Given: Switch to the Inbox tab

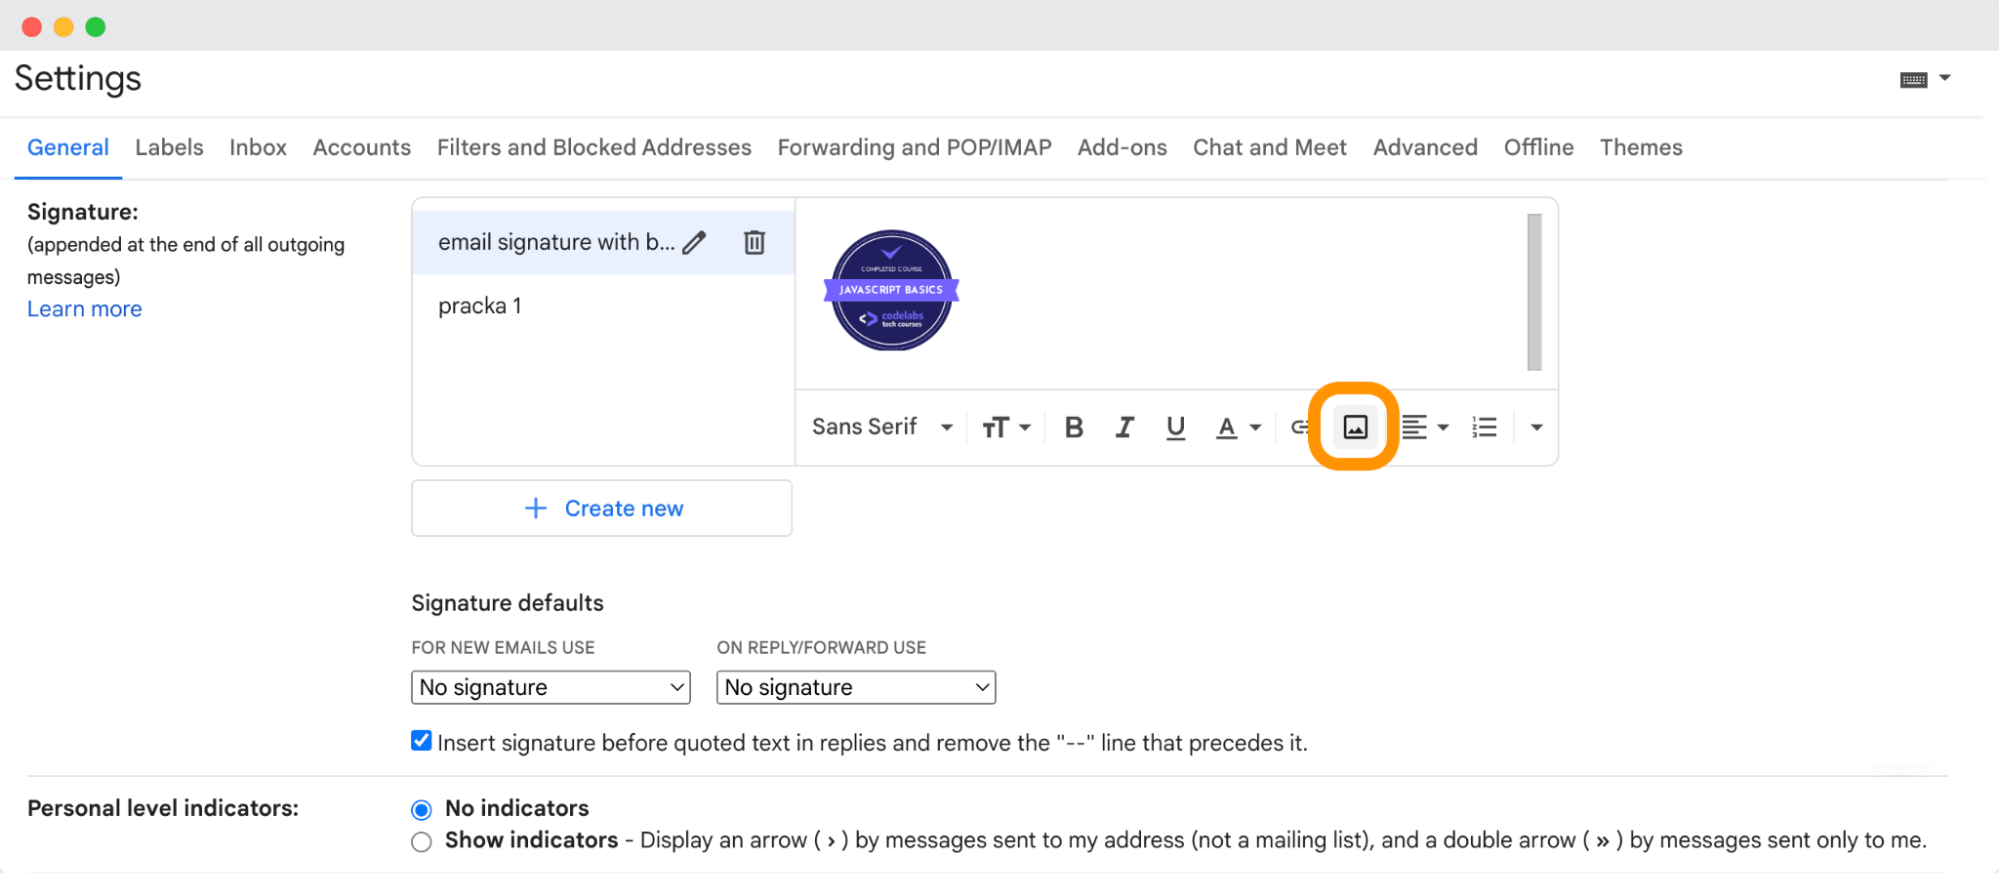Looking at the screenshot, I should click(x=258, y=147).
